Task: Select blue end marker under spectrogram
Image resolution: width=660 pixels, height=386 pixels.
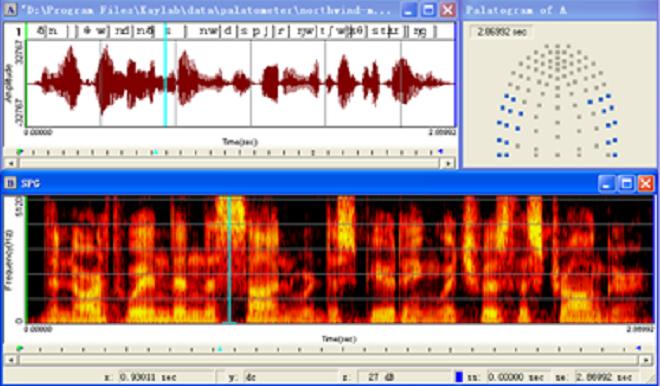Action: 638,349
